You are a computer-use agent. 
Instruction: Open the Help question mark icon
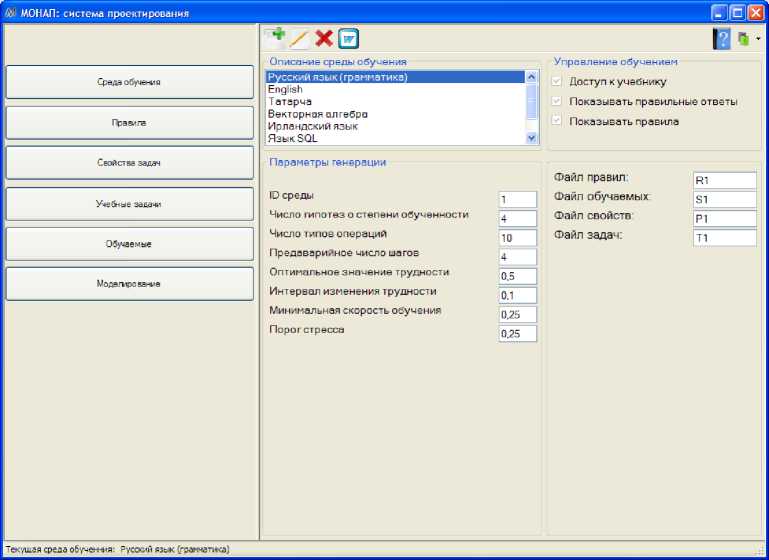[721, 39]
